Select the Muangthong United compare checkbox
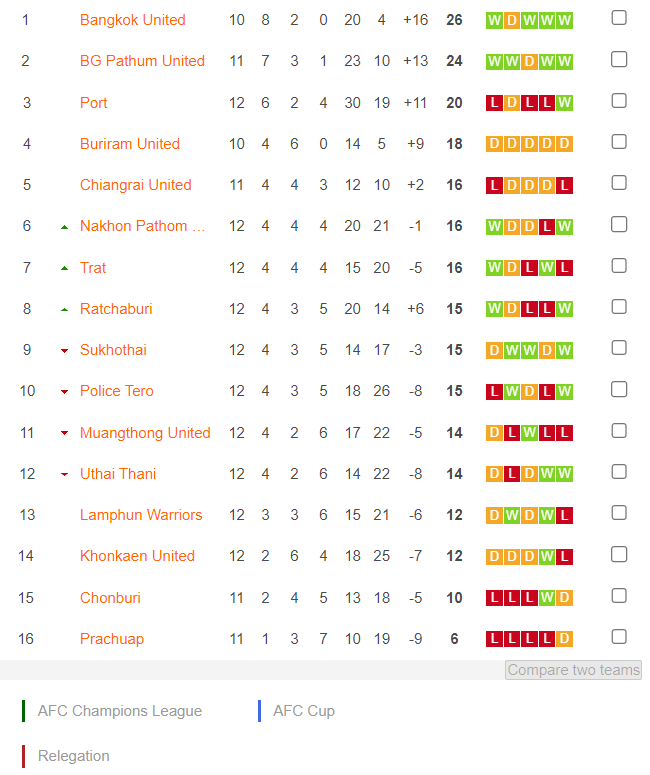This screenshot has width=650, height=775. pos(619,431)
